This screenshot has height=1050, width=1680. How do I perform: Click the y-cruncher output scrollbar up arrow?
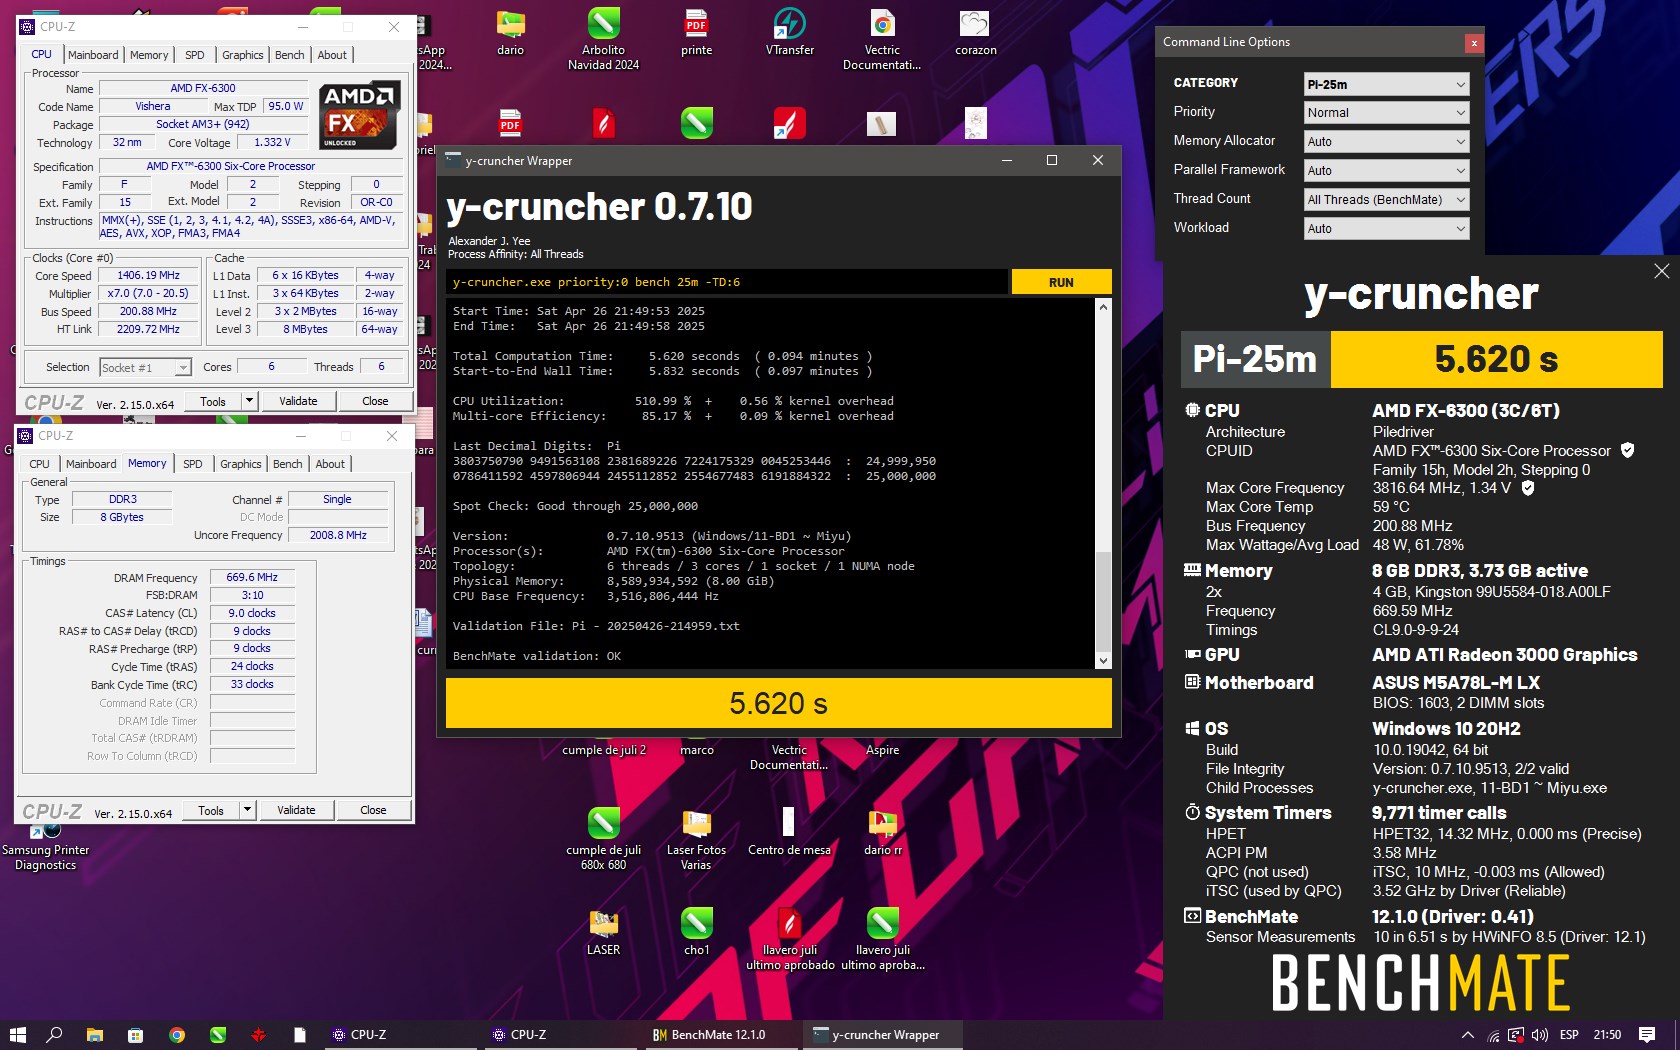pos(1103,307)
